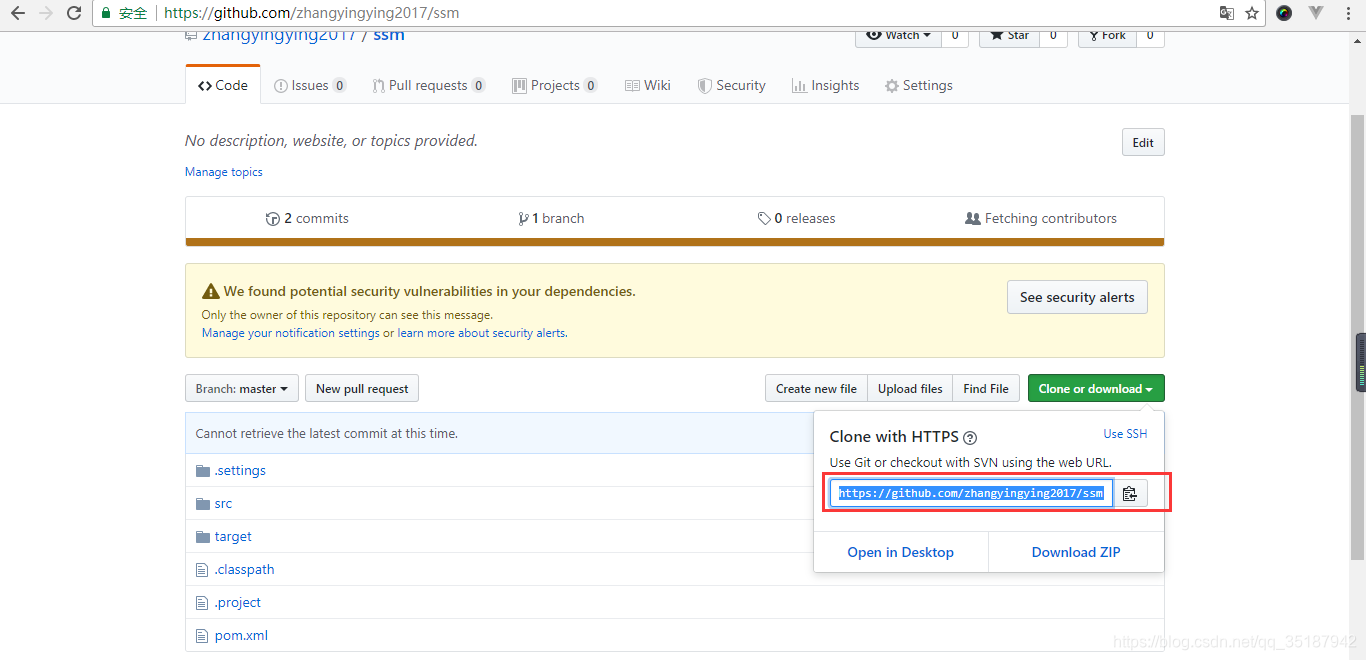Open the Security tab
The image size is (1366, 660).
pyautogui.click(x=732, y=85)
